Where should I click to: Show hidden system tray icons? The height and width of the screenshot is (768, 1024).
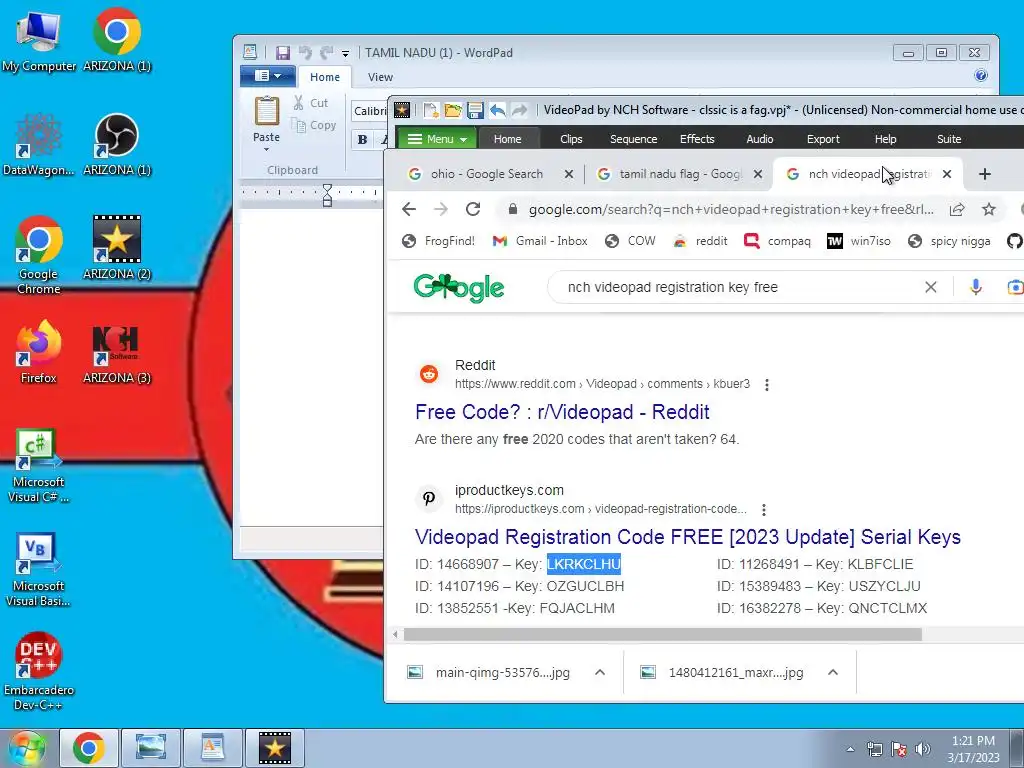pyautogui.click(x=850, y=749)
